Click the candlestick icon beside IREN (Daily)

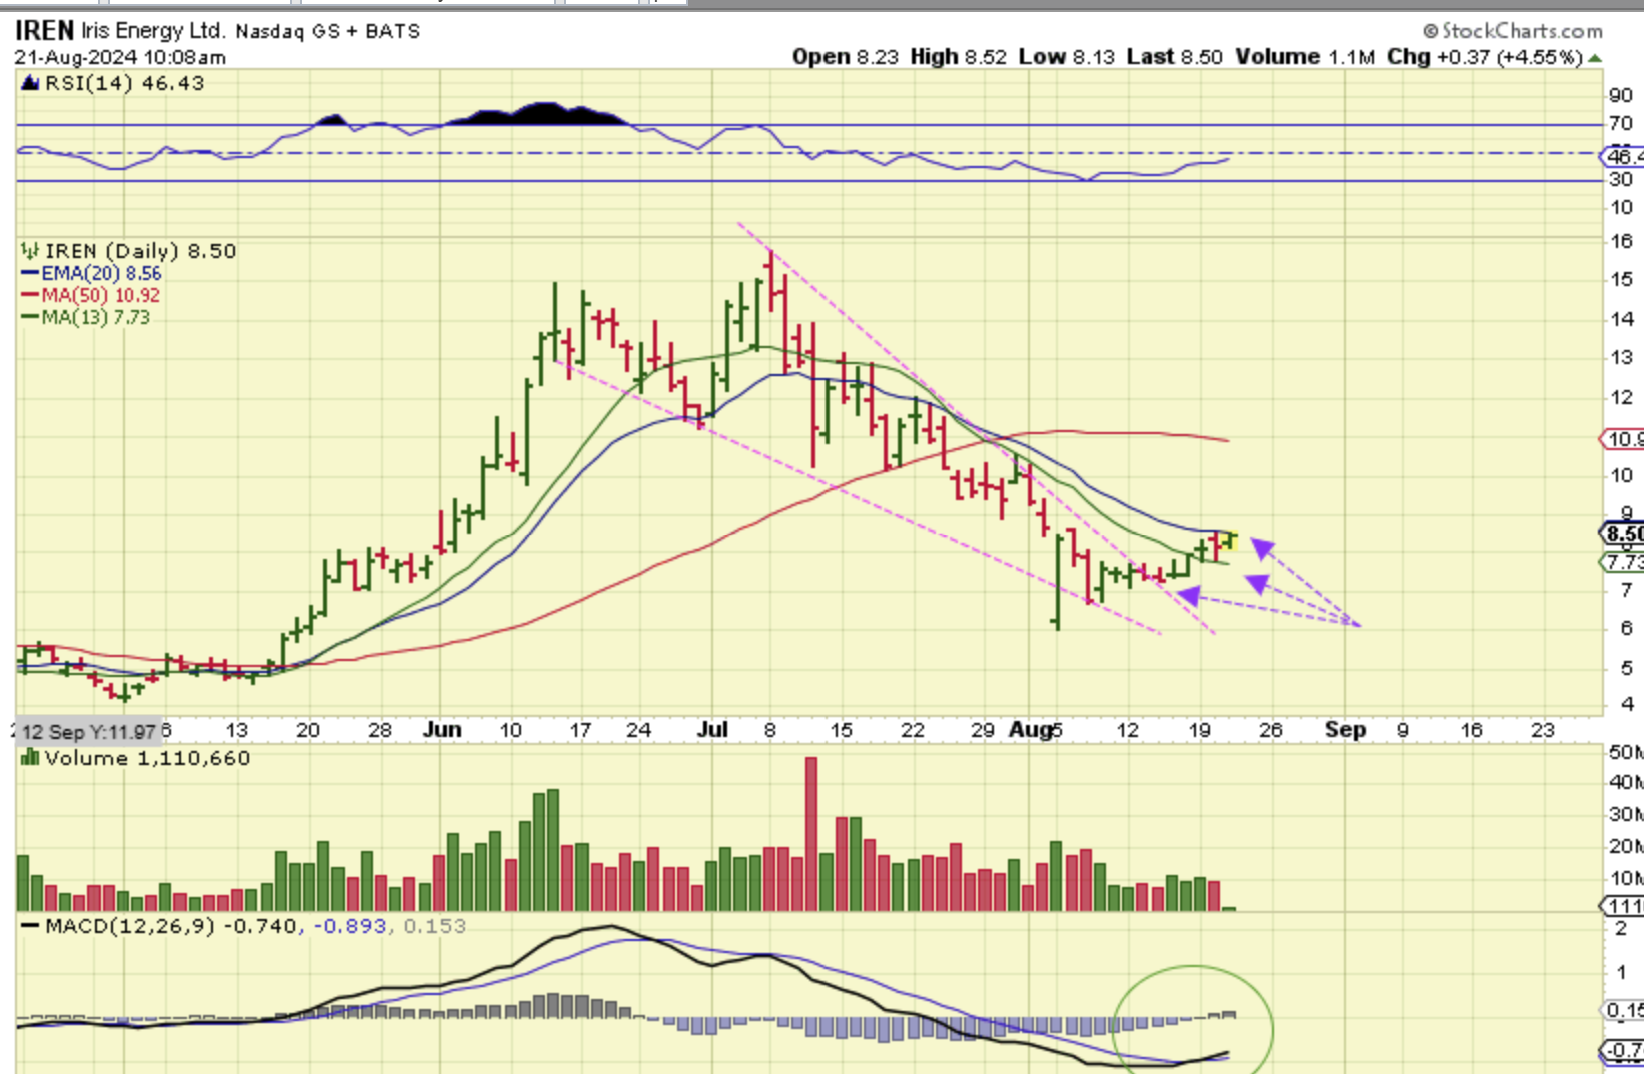30,251
